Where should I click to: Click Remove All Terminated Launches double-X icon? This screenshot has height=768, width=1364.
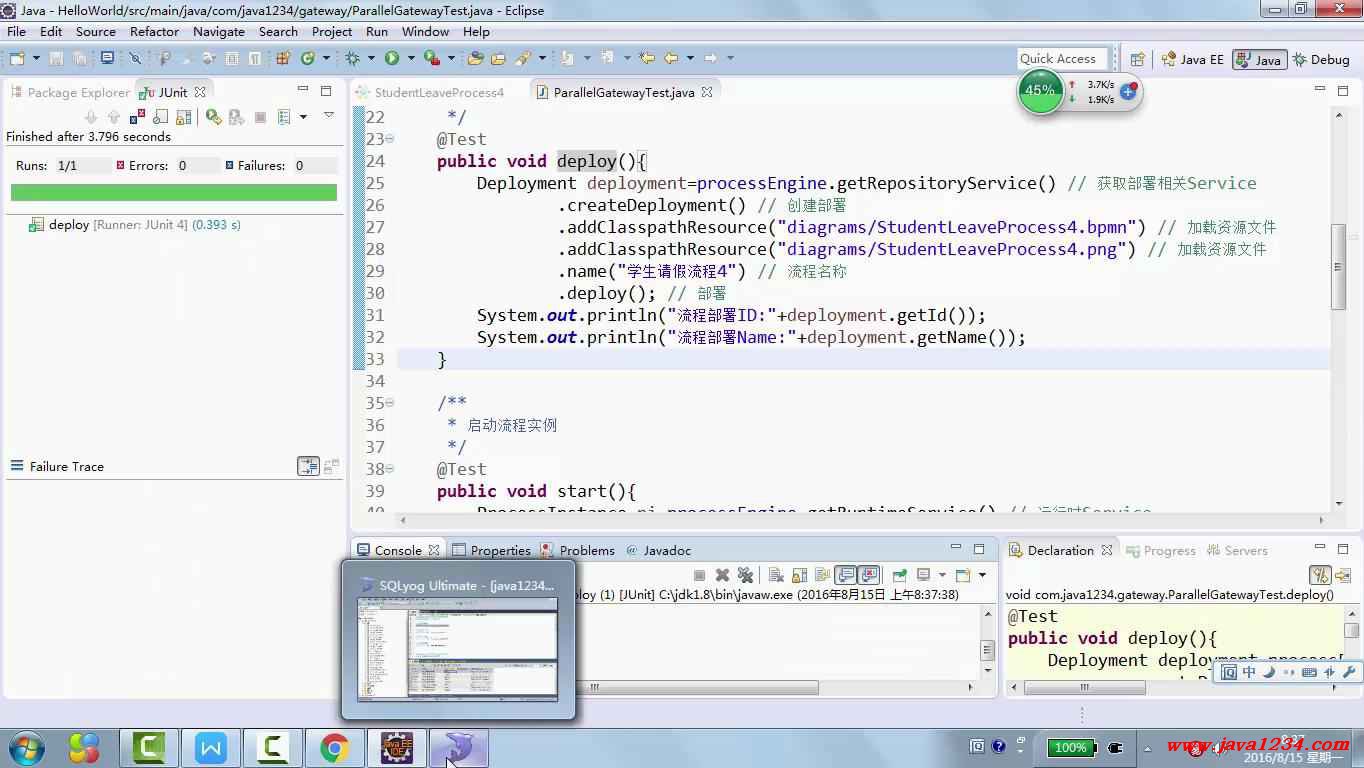tap(745, 575)
